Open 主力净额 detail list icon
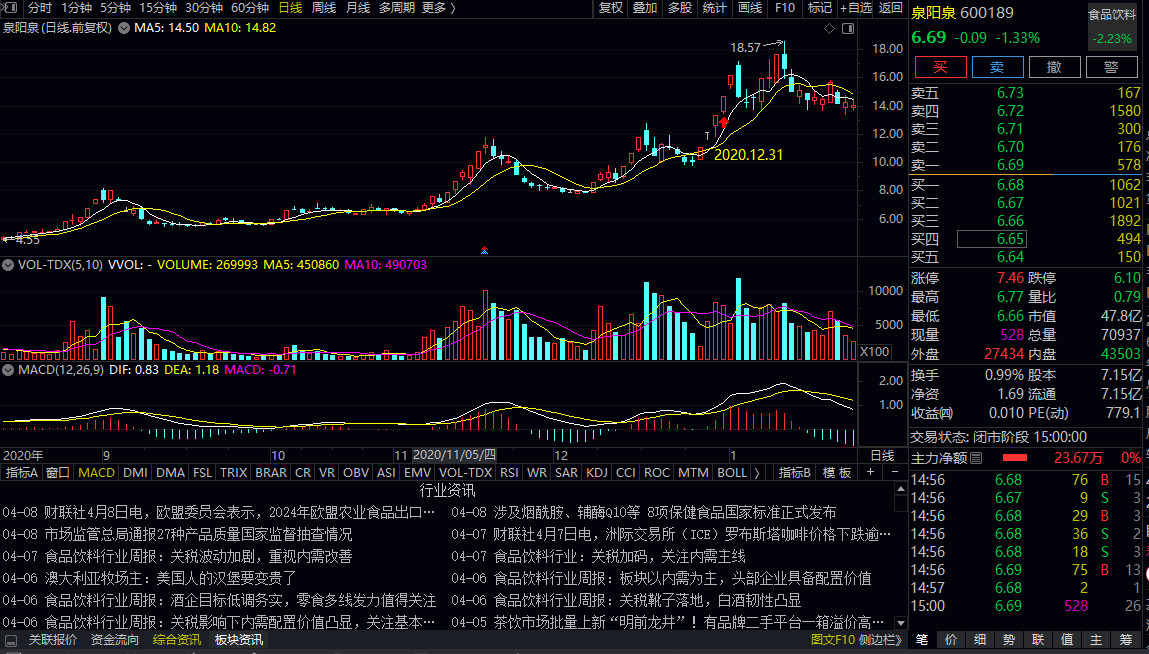This screenshot has height=654, width=1149. (x=975, y=458)
